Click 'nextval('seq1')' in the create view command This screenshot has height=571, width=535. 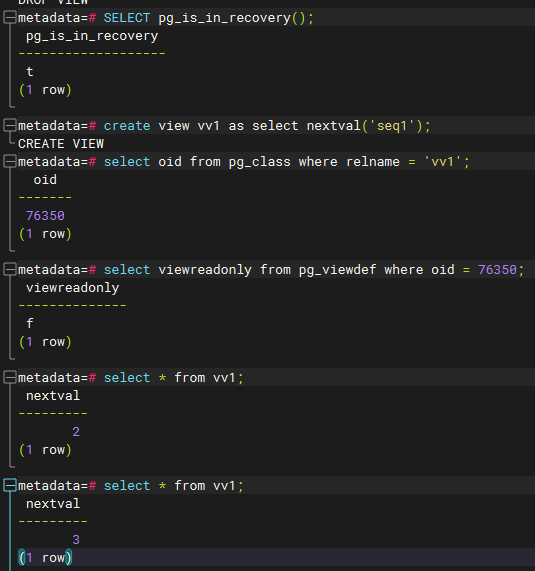tap(364, 126)
